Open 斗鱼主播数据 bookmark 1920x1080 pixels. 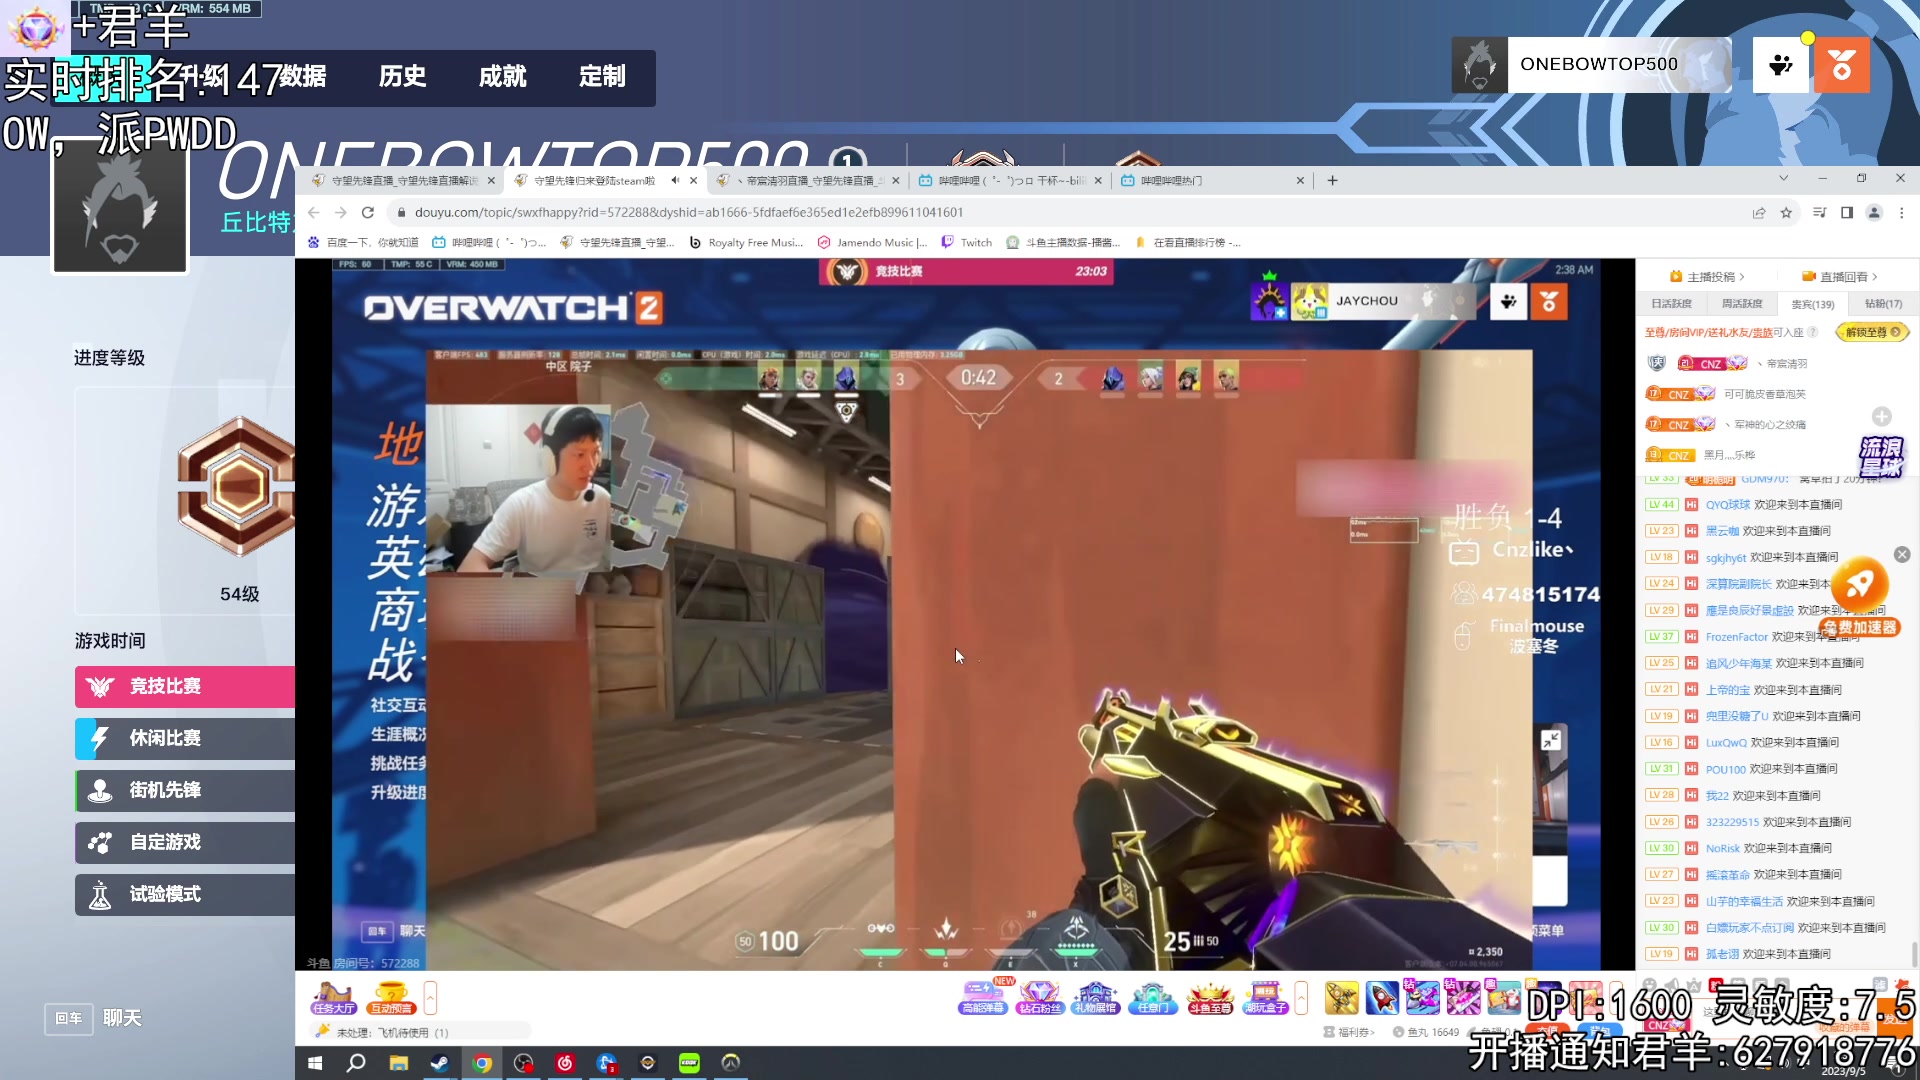(1064, 242)
